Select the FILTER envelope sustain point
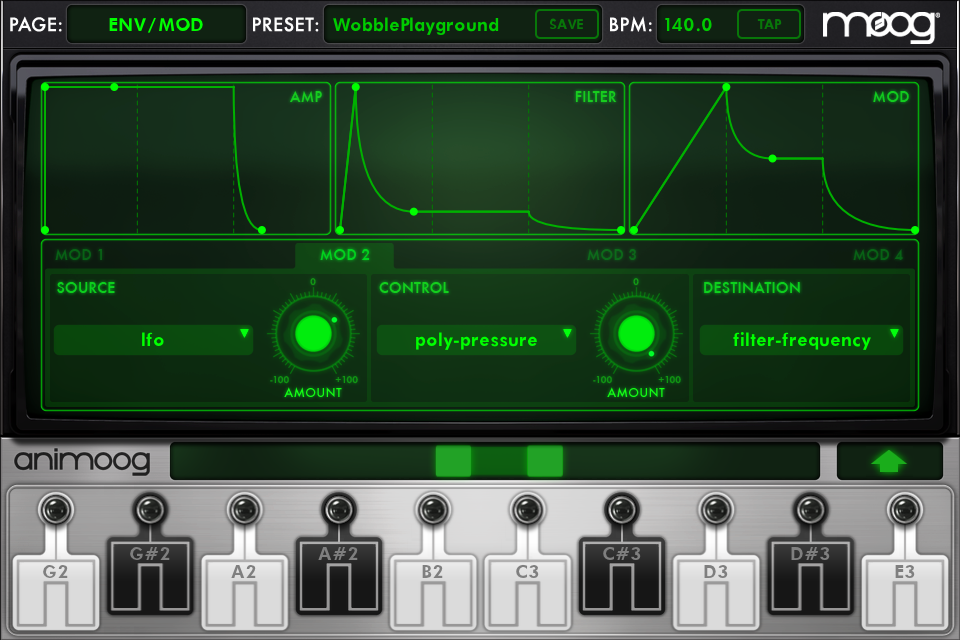The height and width of the screenshot is (640, 960). (414, 211)
